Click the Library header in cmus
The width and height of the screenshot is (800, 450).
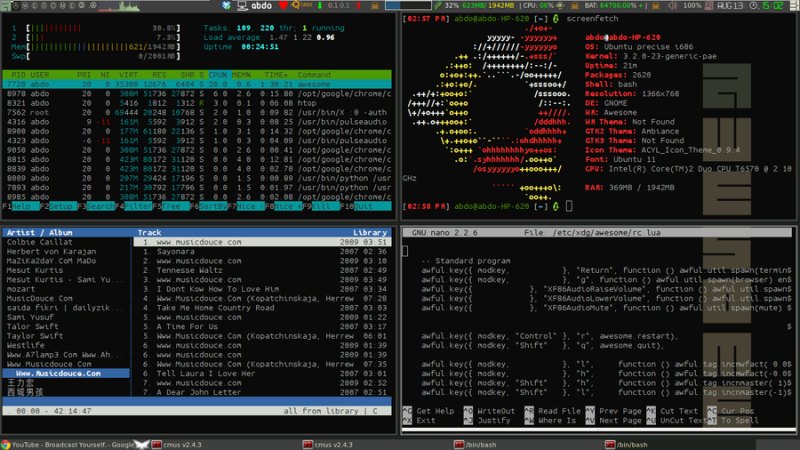(370, 233)
